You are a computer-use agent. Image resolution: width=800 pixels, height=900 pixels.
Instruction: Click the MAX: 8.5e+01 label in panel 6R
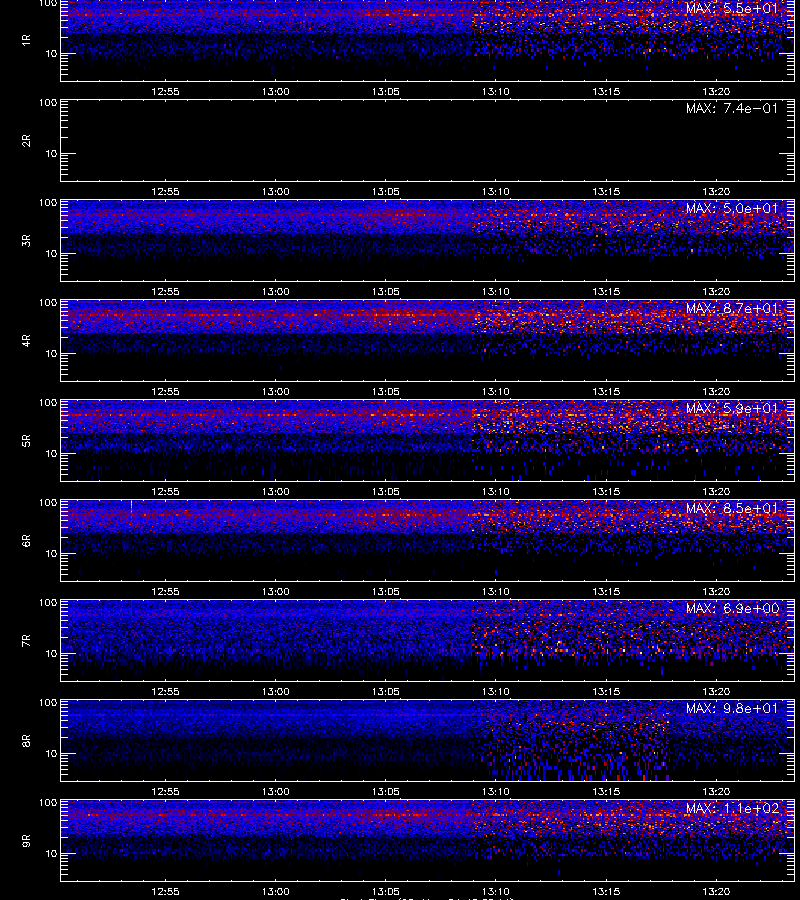732,508
